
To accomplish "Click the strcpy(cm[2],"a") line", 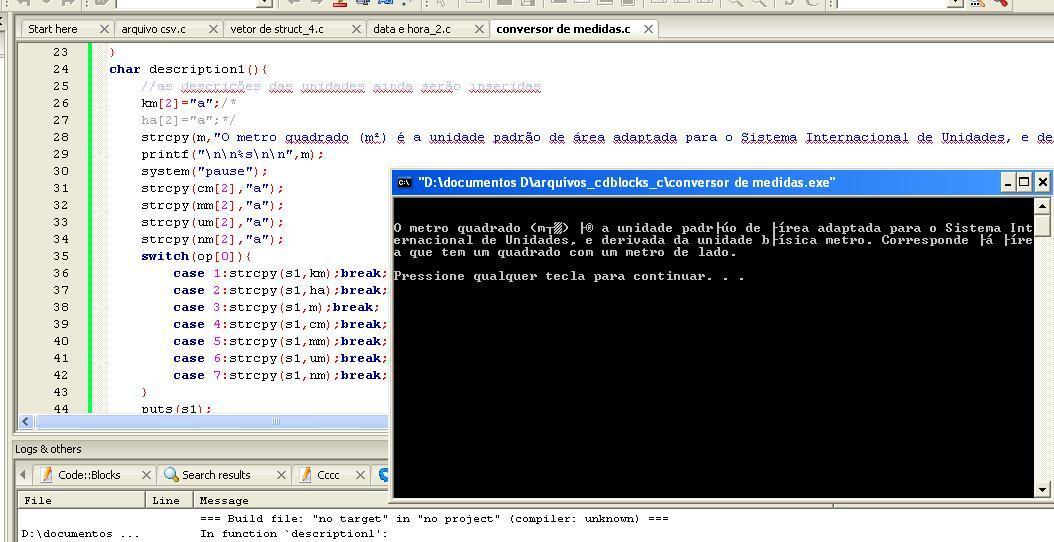I will point(212,188).
